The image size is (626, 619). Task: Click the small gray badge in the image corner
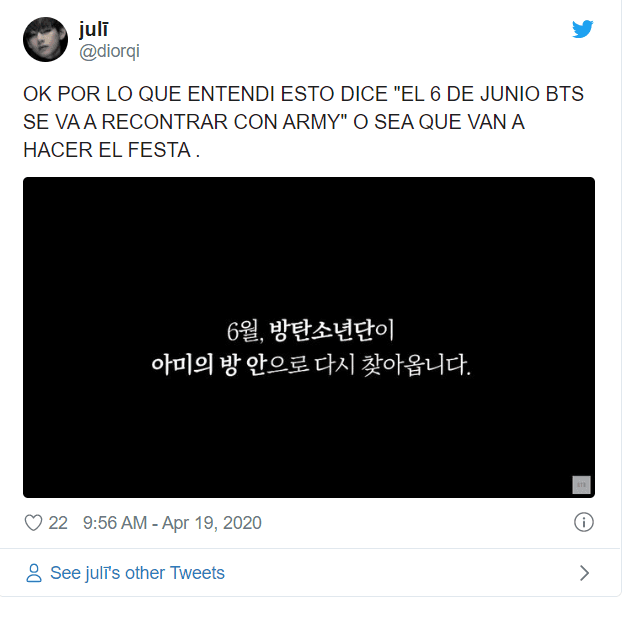click(581, 485)
